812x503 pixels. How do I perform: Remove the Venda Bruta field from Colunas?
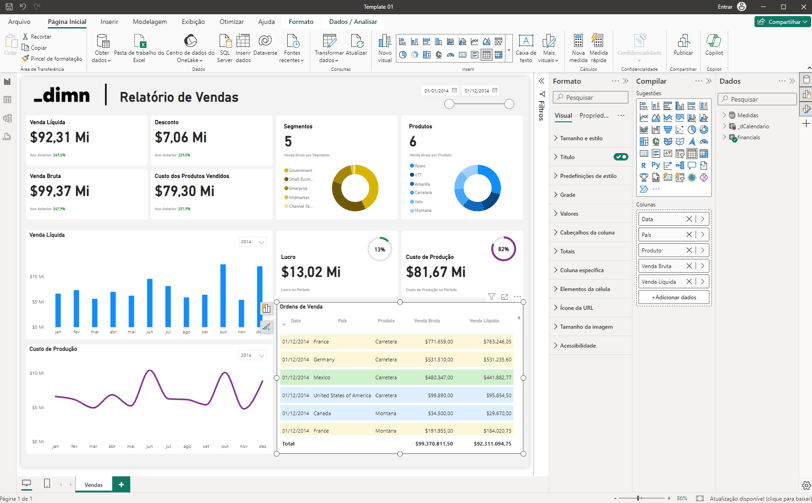[x=689, y=266]
